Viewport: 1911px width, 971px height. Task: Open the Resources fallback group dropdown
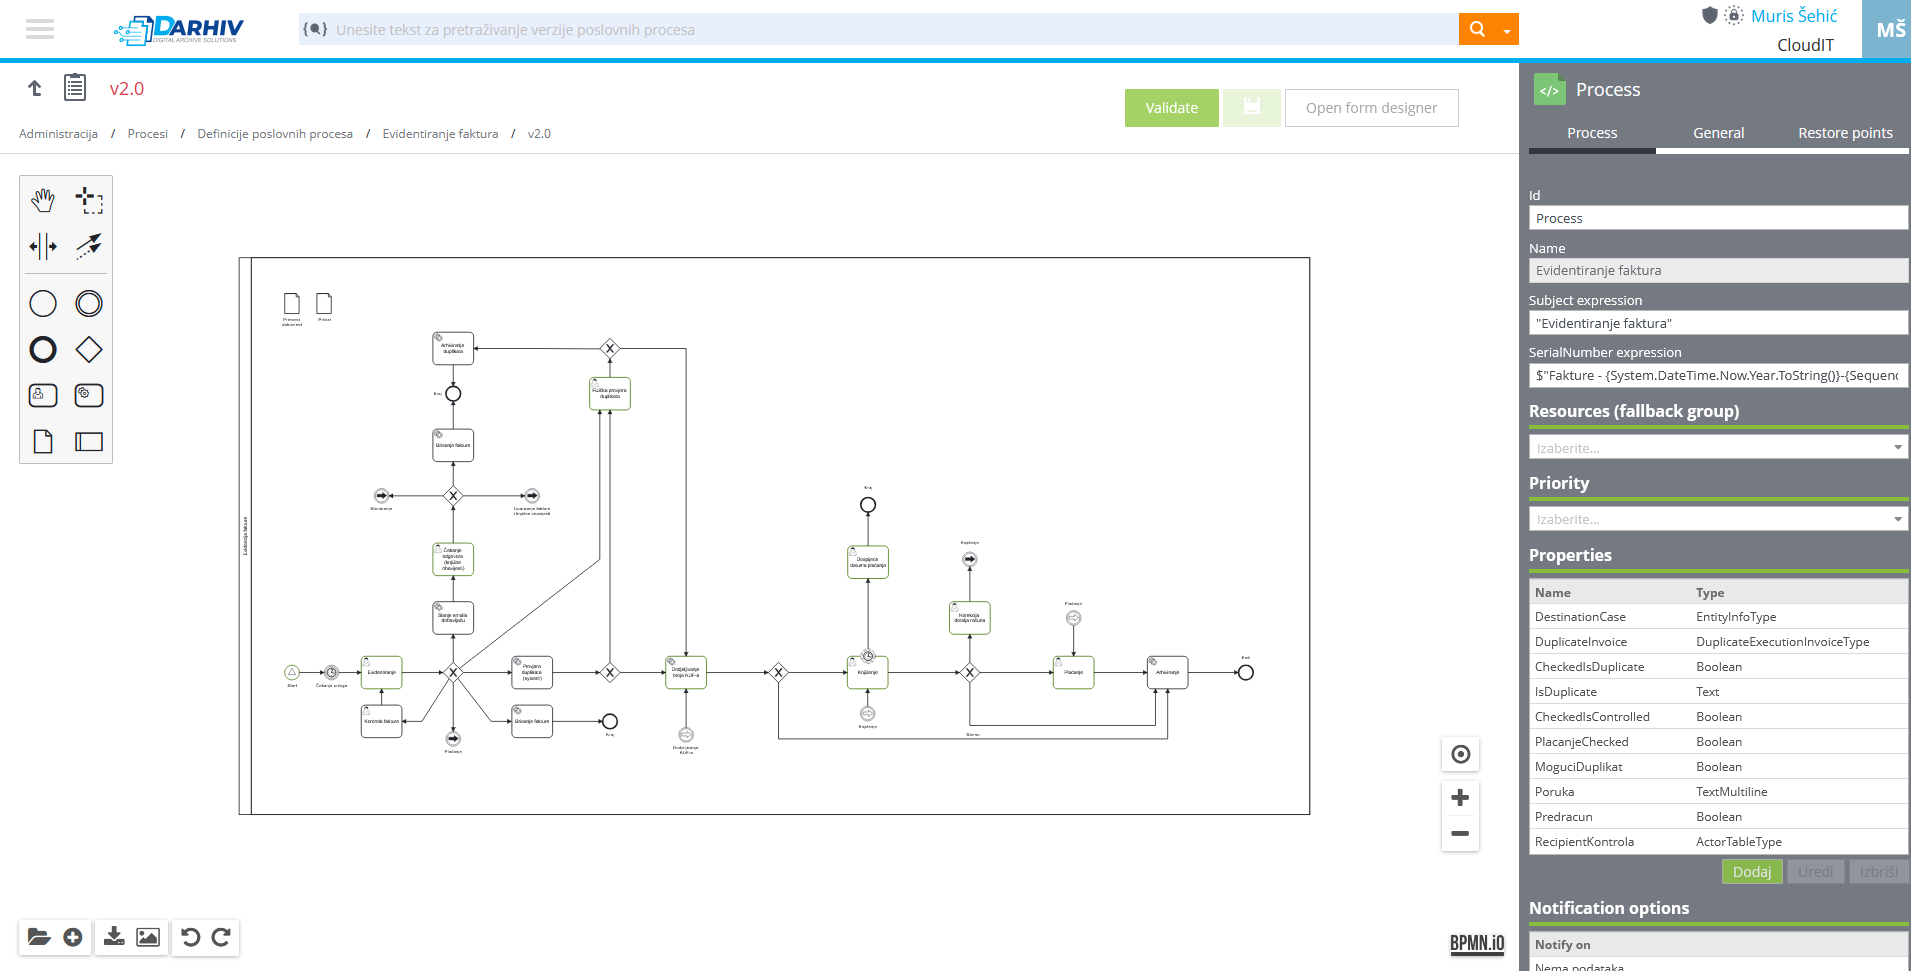coord(1718,447)
